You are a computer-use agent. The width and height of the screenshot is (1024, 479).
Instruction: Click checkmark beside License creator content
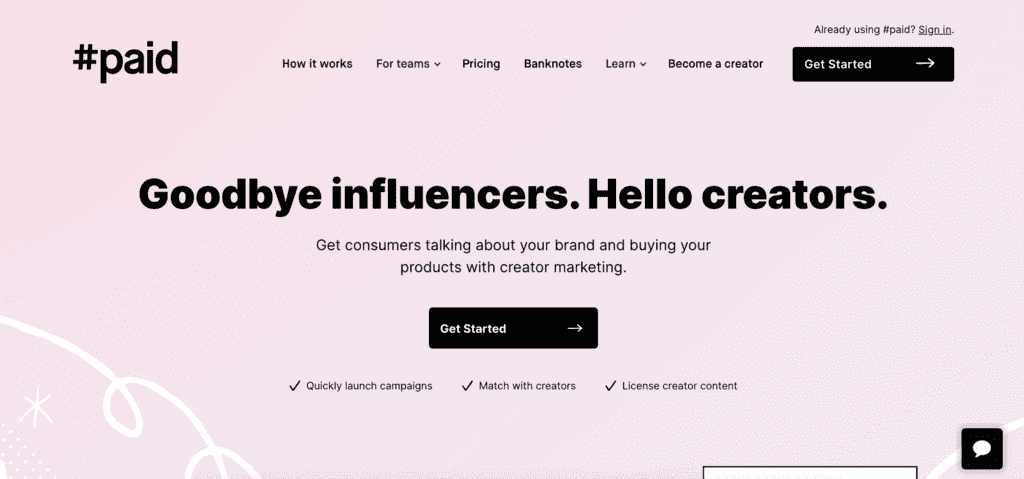coord(610,386)
